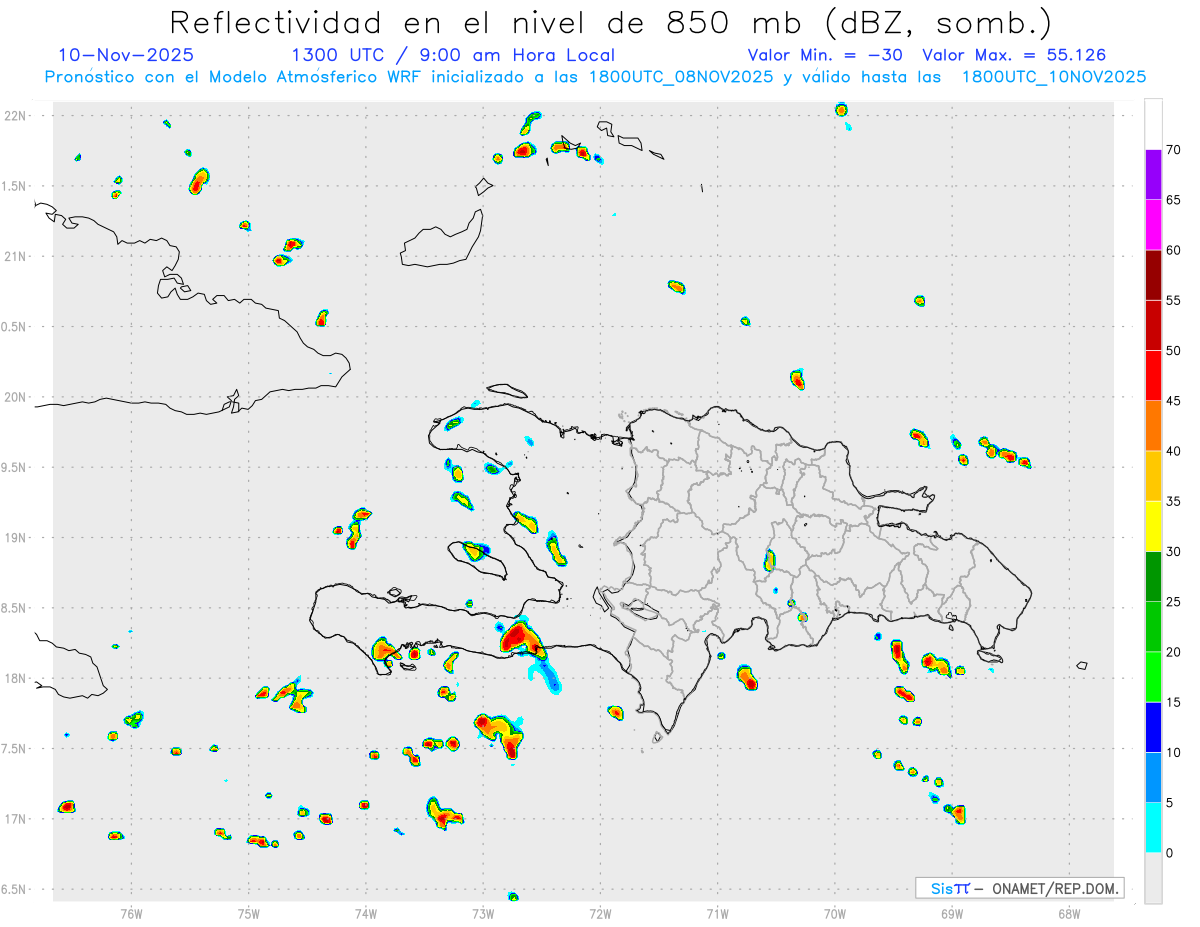This screenshot has height=927, width=1200.
Task: Click the "71W" longitude label
Action: (717, 914)
